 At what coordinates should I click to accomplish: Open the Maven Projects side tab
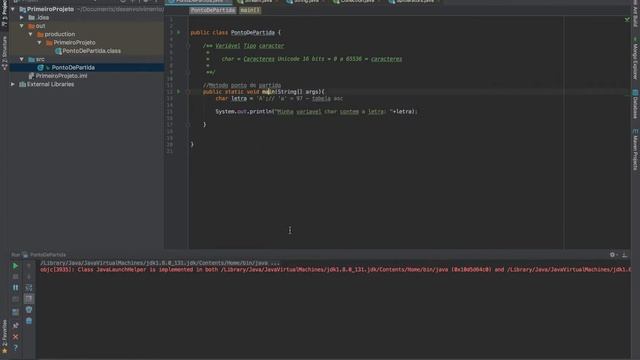coord(636,150)
